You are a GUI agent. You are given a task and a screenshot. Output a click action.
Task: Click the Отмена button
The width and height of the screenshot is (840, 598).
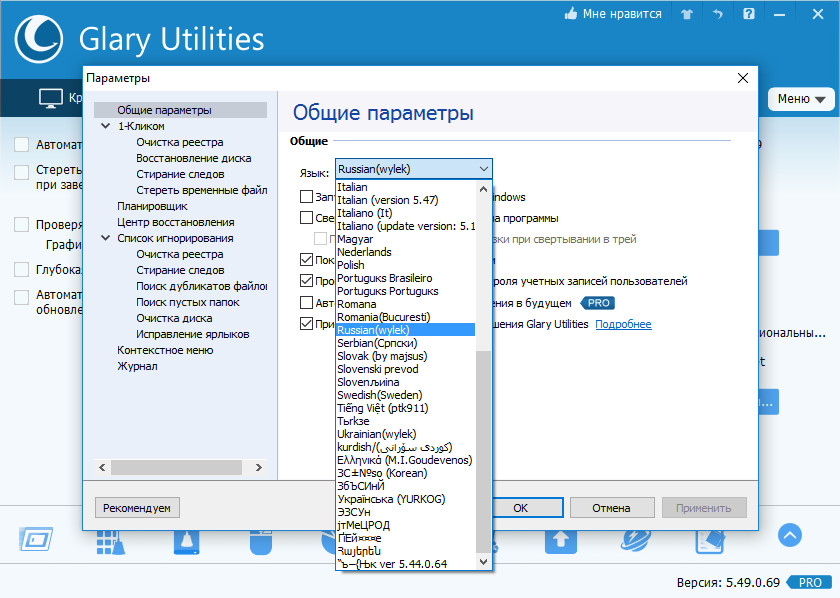point(612,507)
